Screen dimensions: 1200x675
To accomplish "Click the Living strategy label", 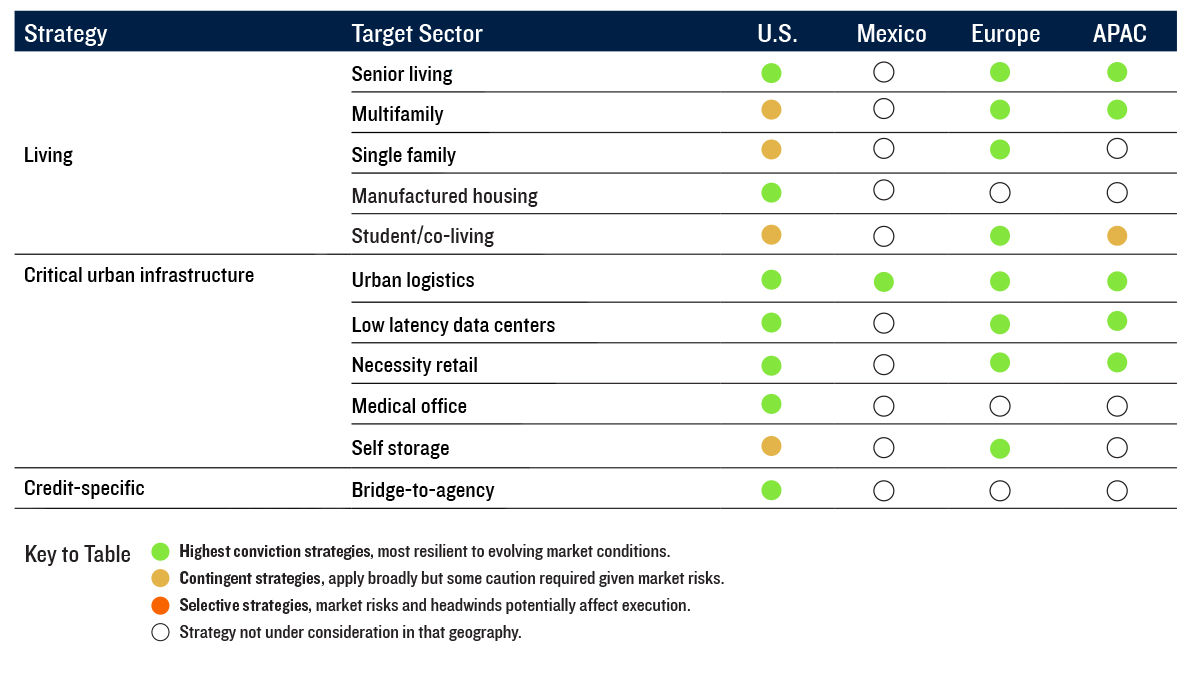I will pos(48,155).
